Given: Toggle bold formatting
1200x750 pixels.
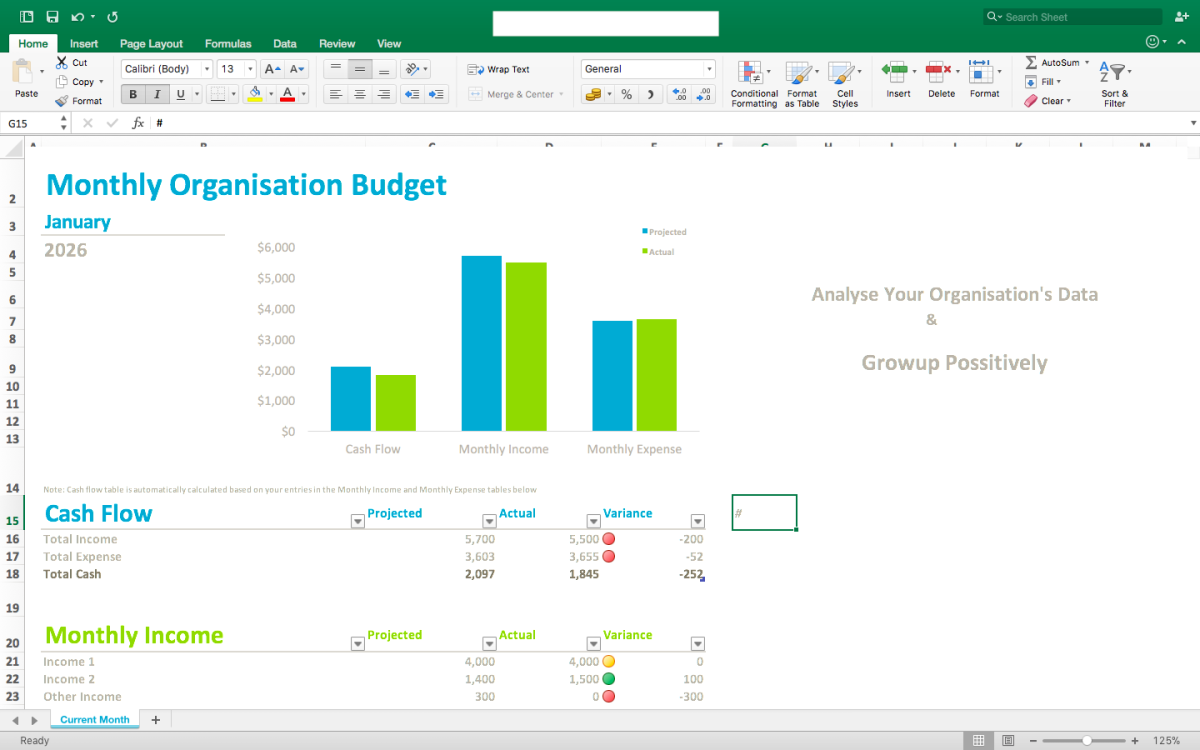Looking at the screenshot, I should pos(134,94).
